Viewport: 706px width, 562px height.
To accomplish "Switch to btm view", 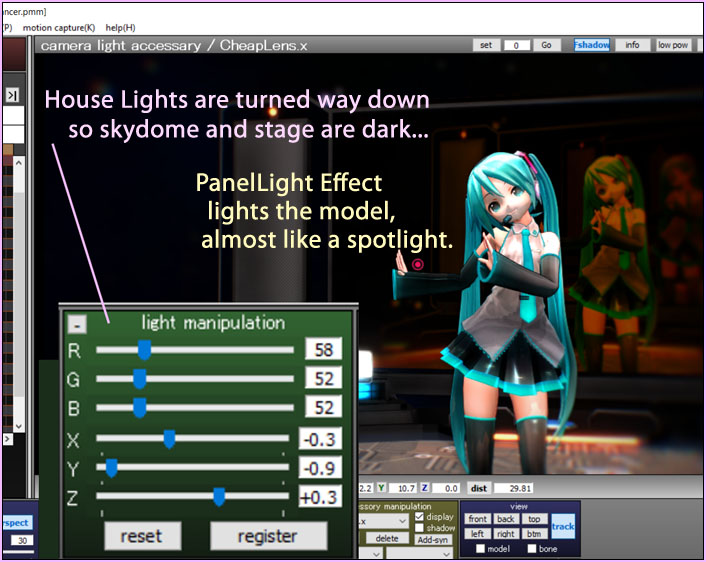I will click(x=534, y=534).
